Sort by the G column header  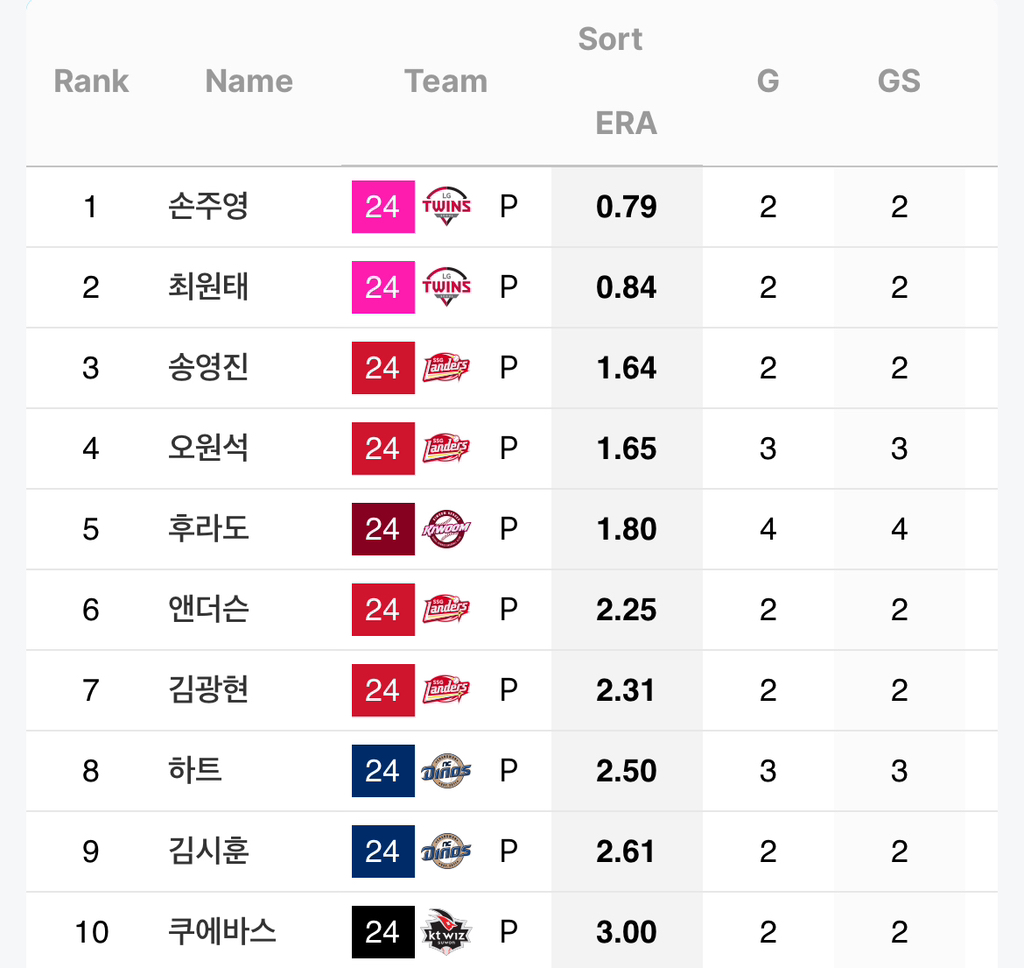[x=768, y=81]
